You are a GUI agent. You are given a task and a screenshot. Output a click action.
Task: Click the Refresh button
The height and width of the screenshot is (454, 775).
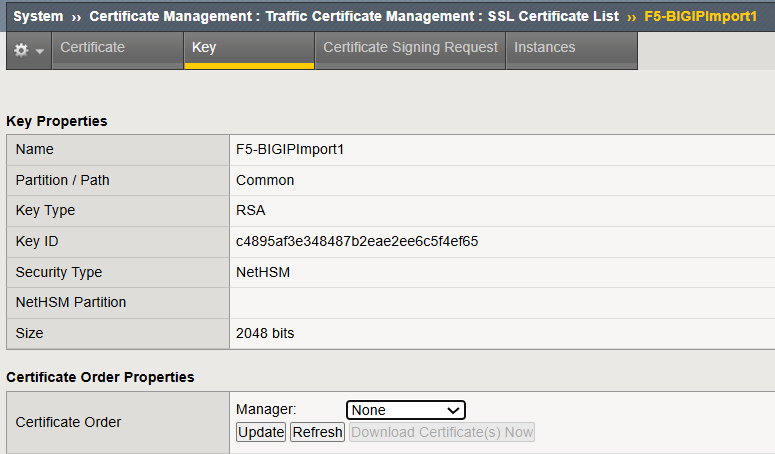point(317,432)
